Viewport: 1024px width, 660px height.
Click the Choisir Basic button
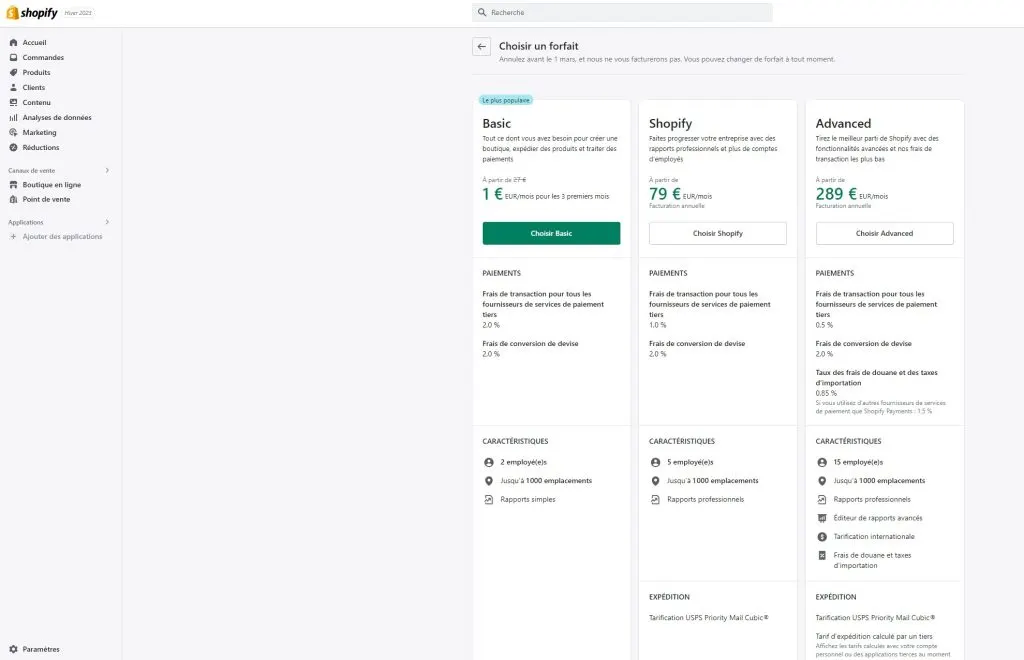click(x=551, y=233)
